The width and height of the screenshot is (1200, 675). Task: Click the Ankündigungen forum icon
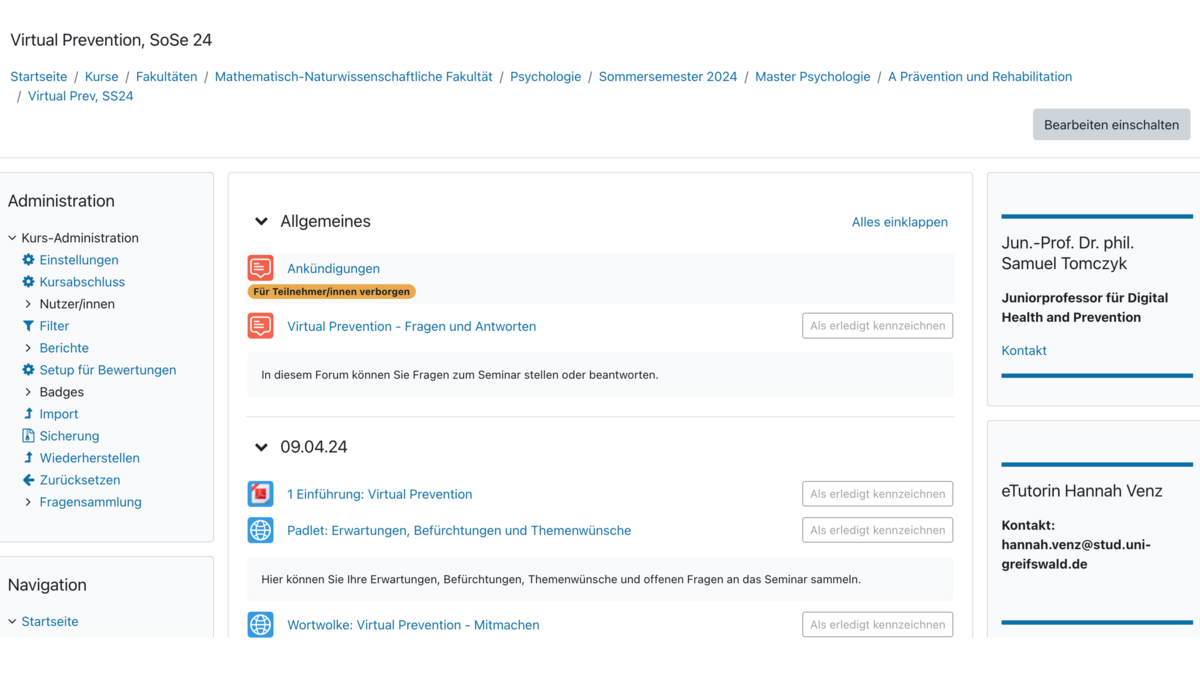coord(260,268)
